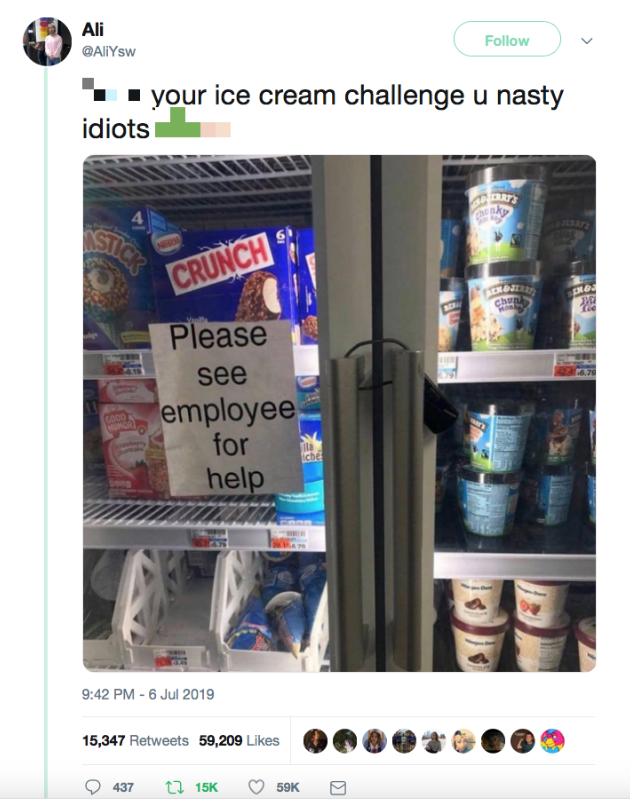The width and height of the screenshot is (630, 799).
Task: Click the retweet arrows icon
Action: (x=175, y=787)
